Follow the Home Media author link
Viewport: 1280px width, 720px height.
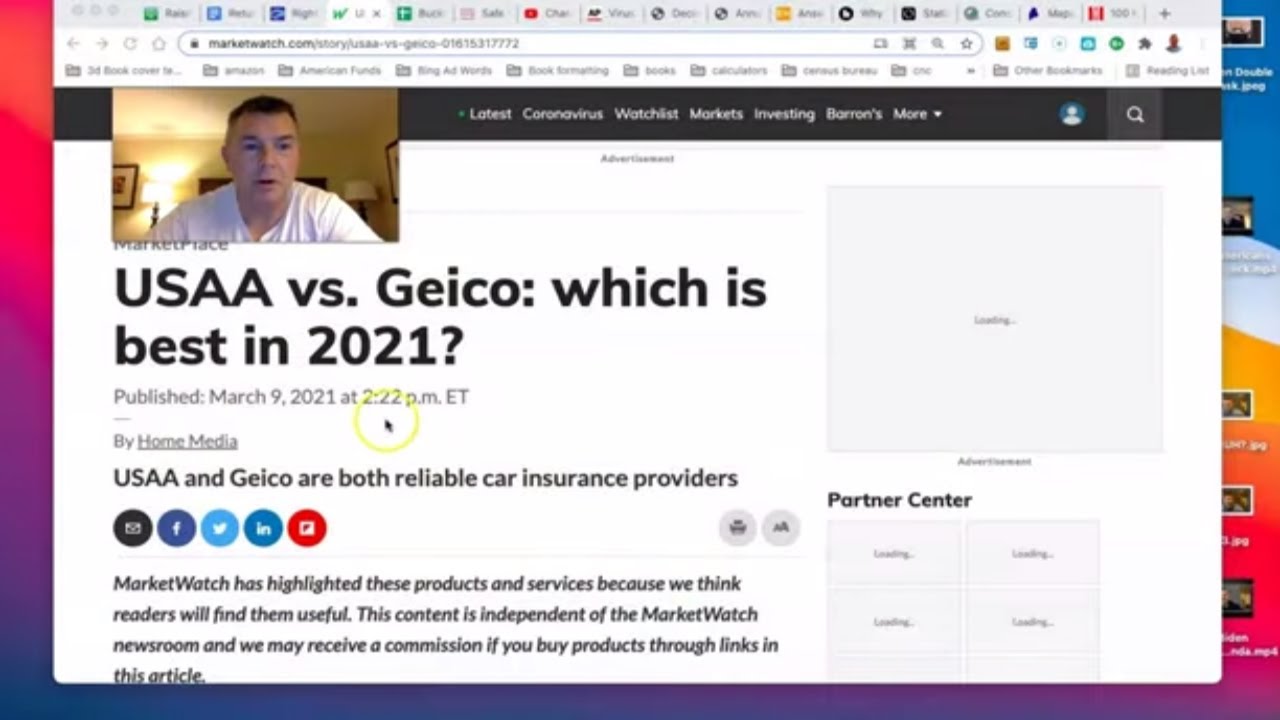pos(187,441)
